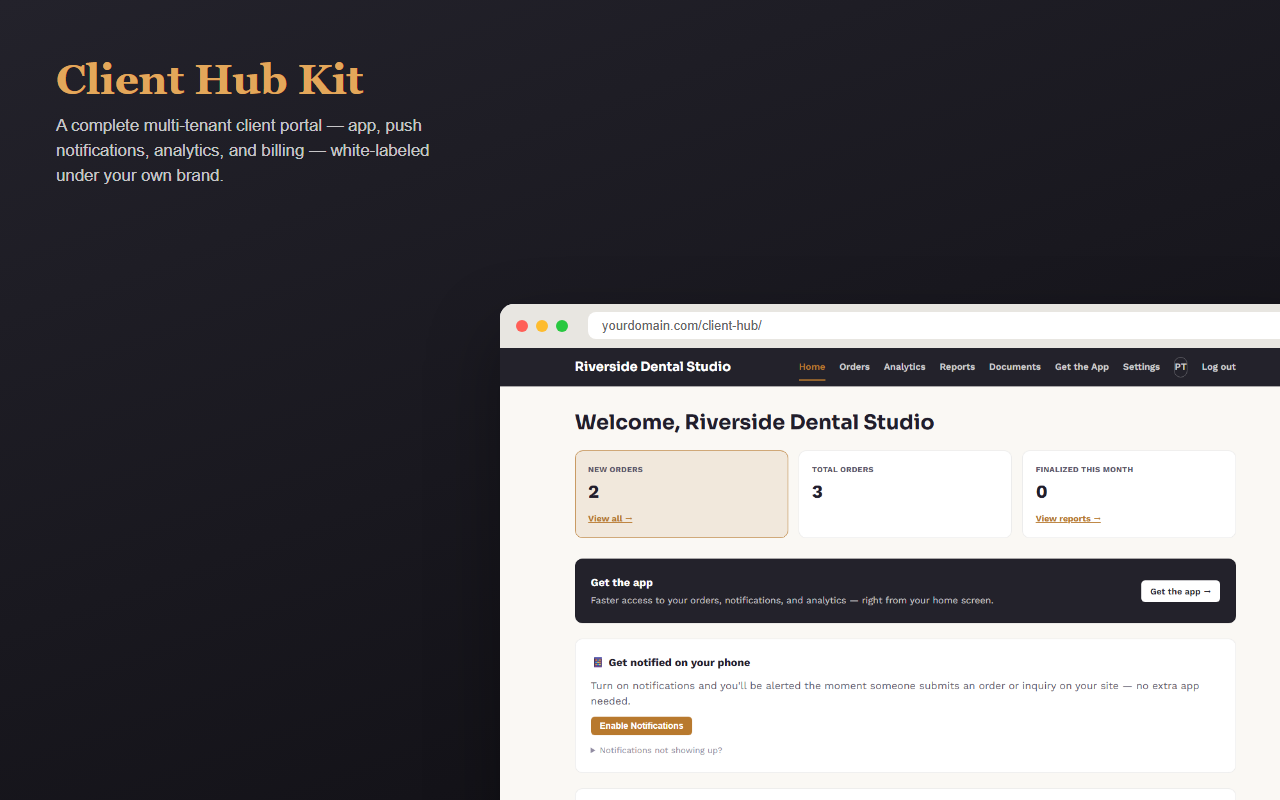The height and width of the screenshot is (800, 1280).
Task: Click the Riverside Dental Studio brand name
Action: 653,367
